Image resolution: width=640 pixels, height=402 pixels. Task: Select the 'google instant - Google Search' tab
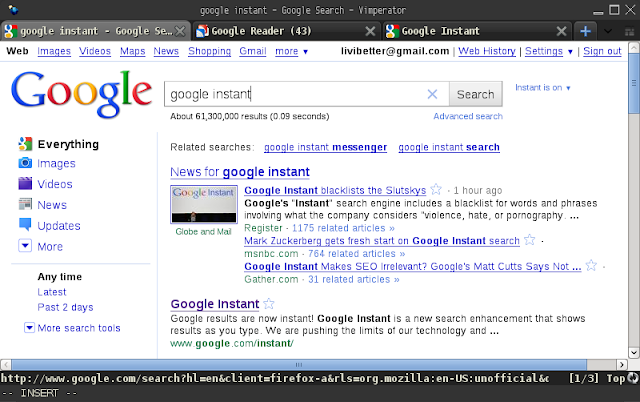(x=95, y=31)
